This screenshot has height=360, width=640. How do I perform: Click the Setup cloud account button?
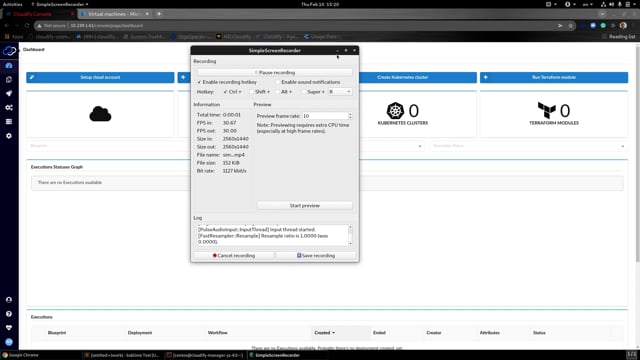(100, 77)
